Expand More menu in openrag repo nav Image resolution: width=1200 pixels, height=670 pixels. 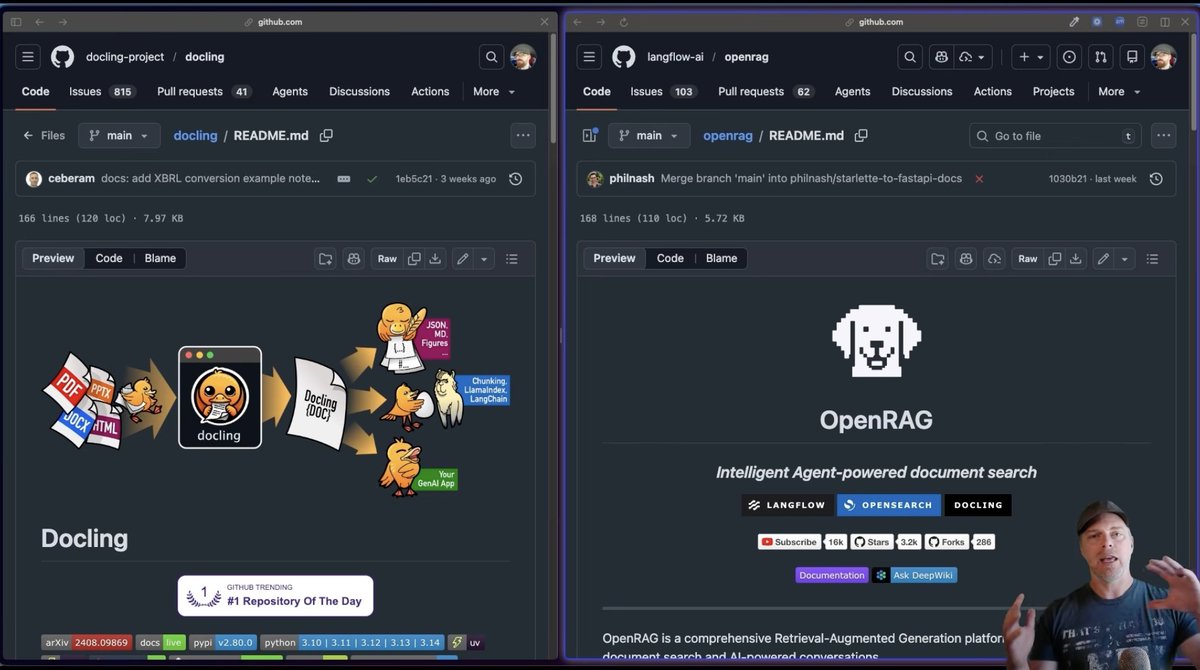(x=1118, y=91)
